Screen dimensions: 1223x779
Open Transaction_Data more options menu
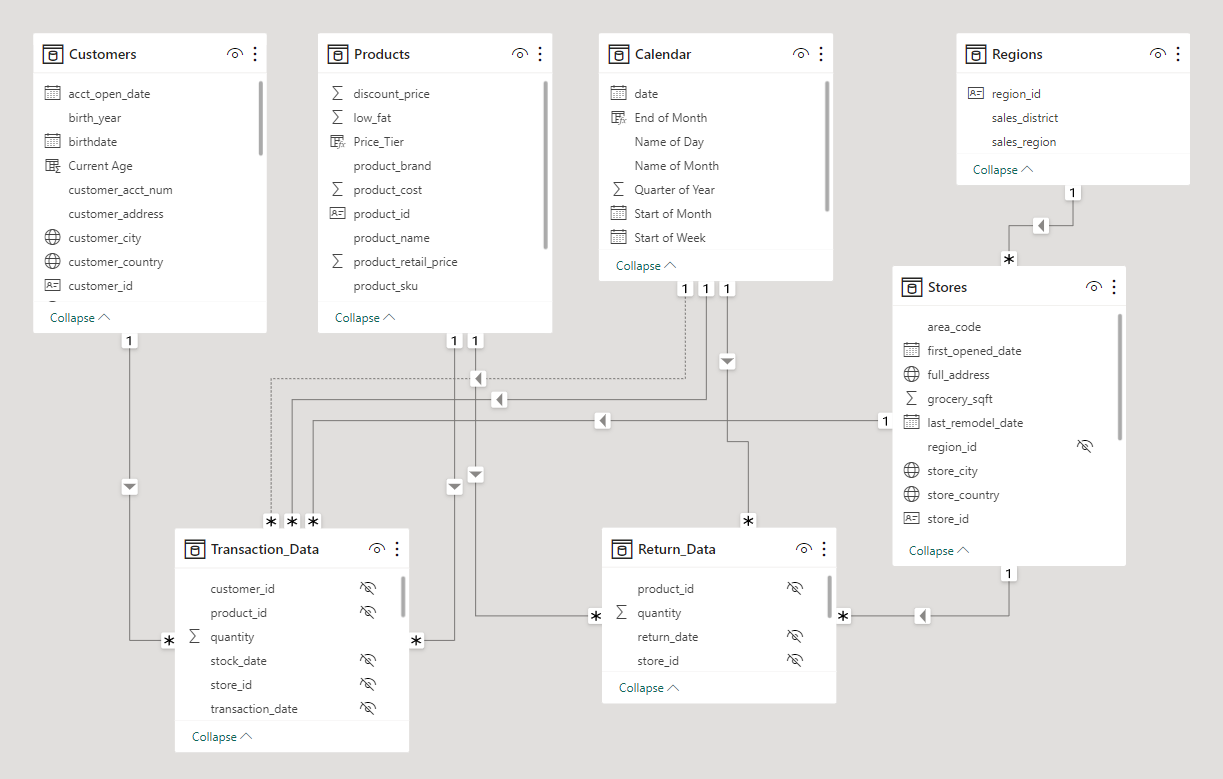pyautogui.click(x=397, y=549)
